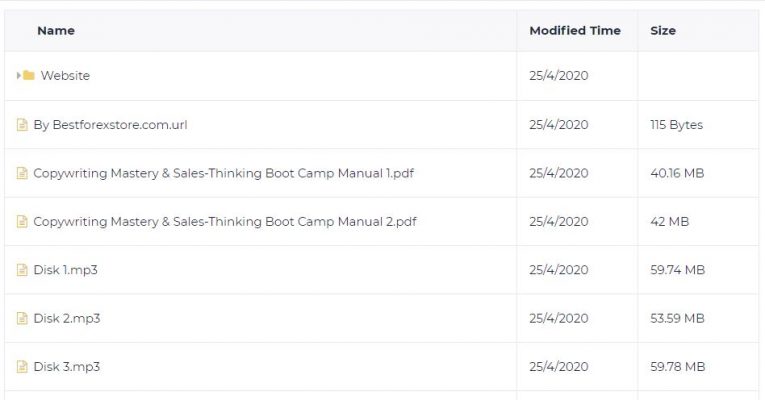Click the Modified Time column header
765x400 pixels.
575,31
